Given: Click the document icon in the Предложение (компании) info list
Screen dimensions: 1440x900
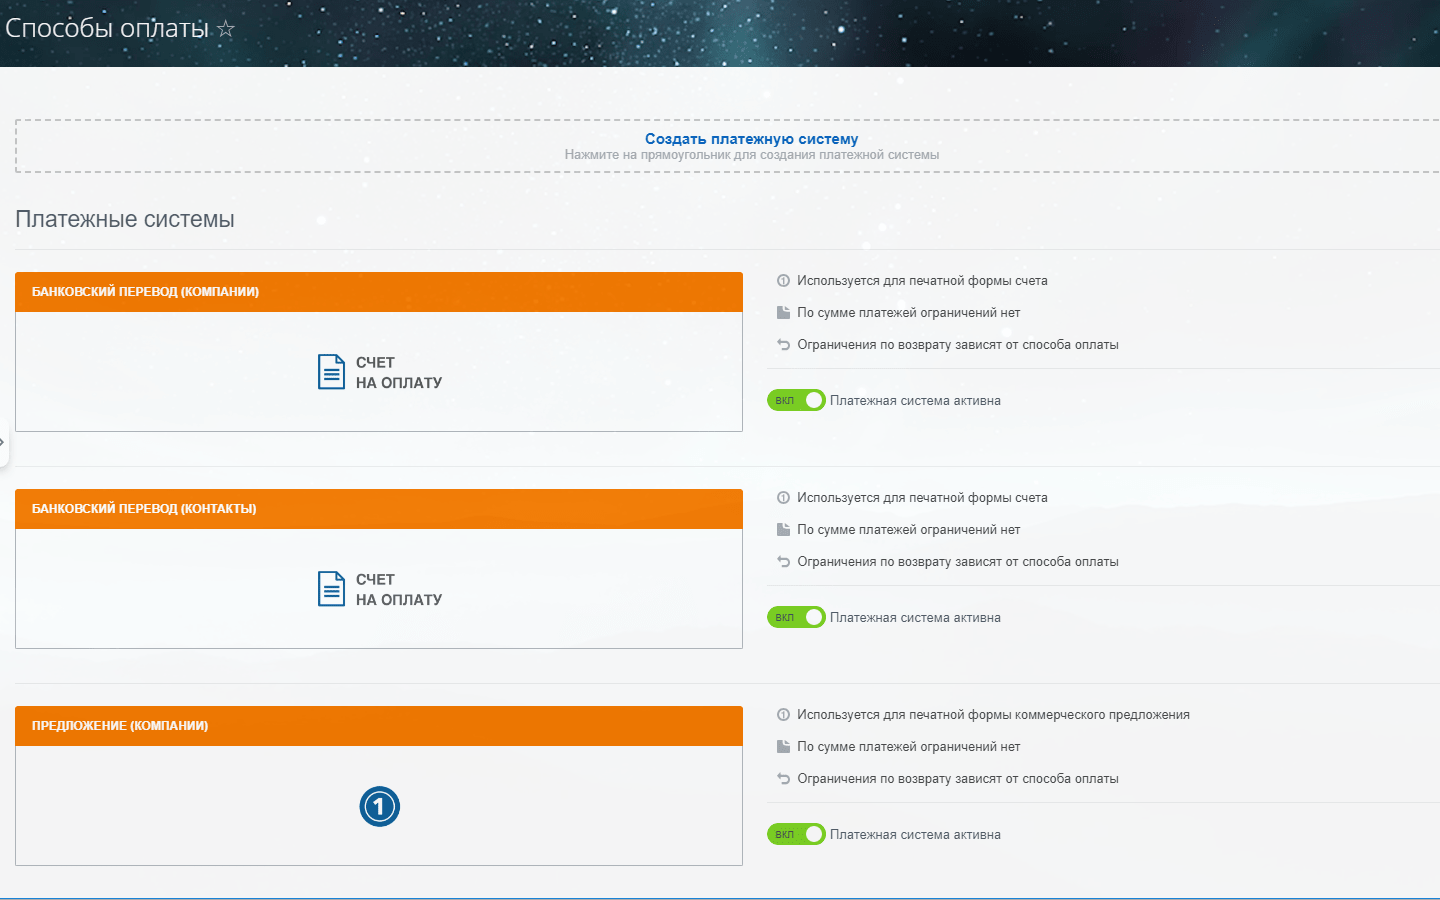Looking at the screenshot, I should coord(782,746).
